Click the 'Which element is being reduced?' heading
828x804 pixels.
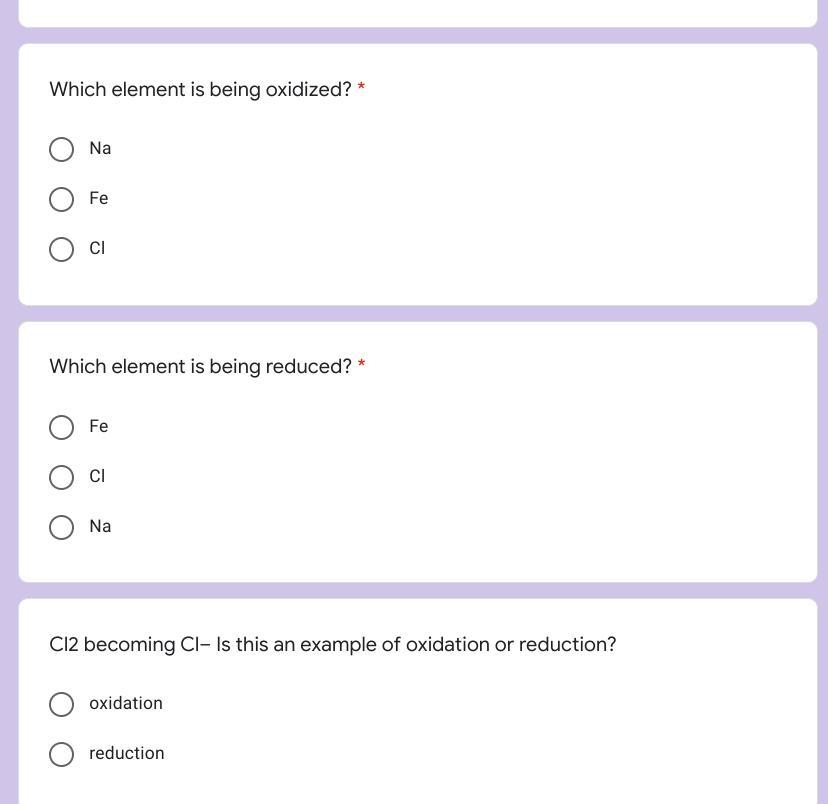coord(200,367)
